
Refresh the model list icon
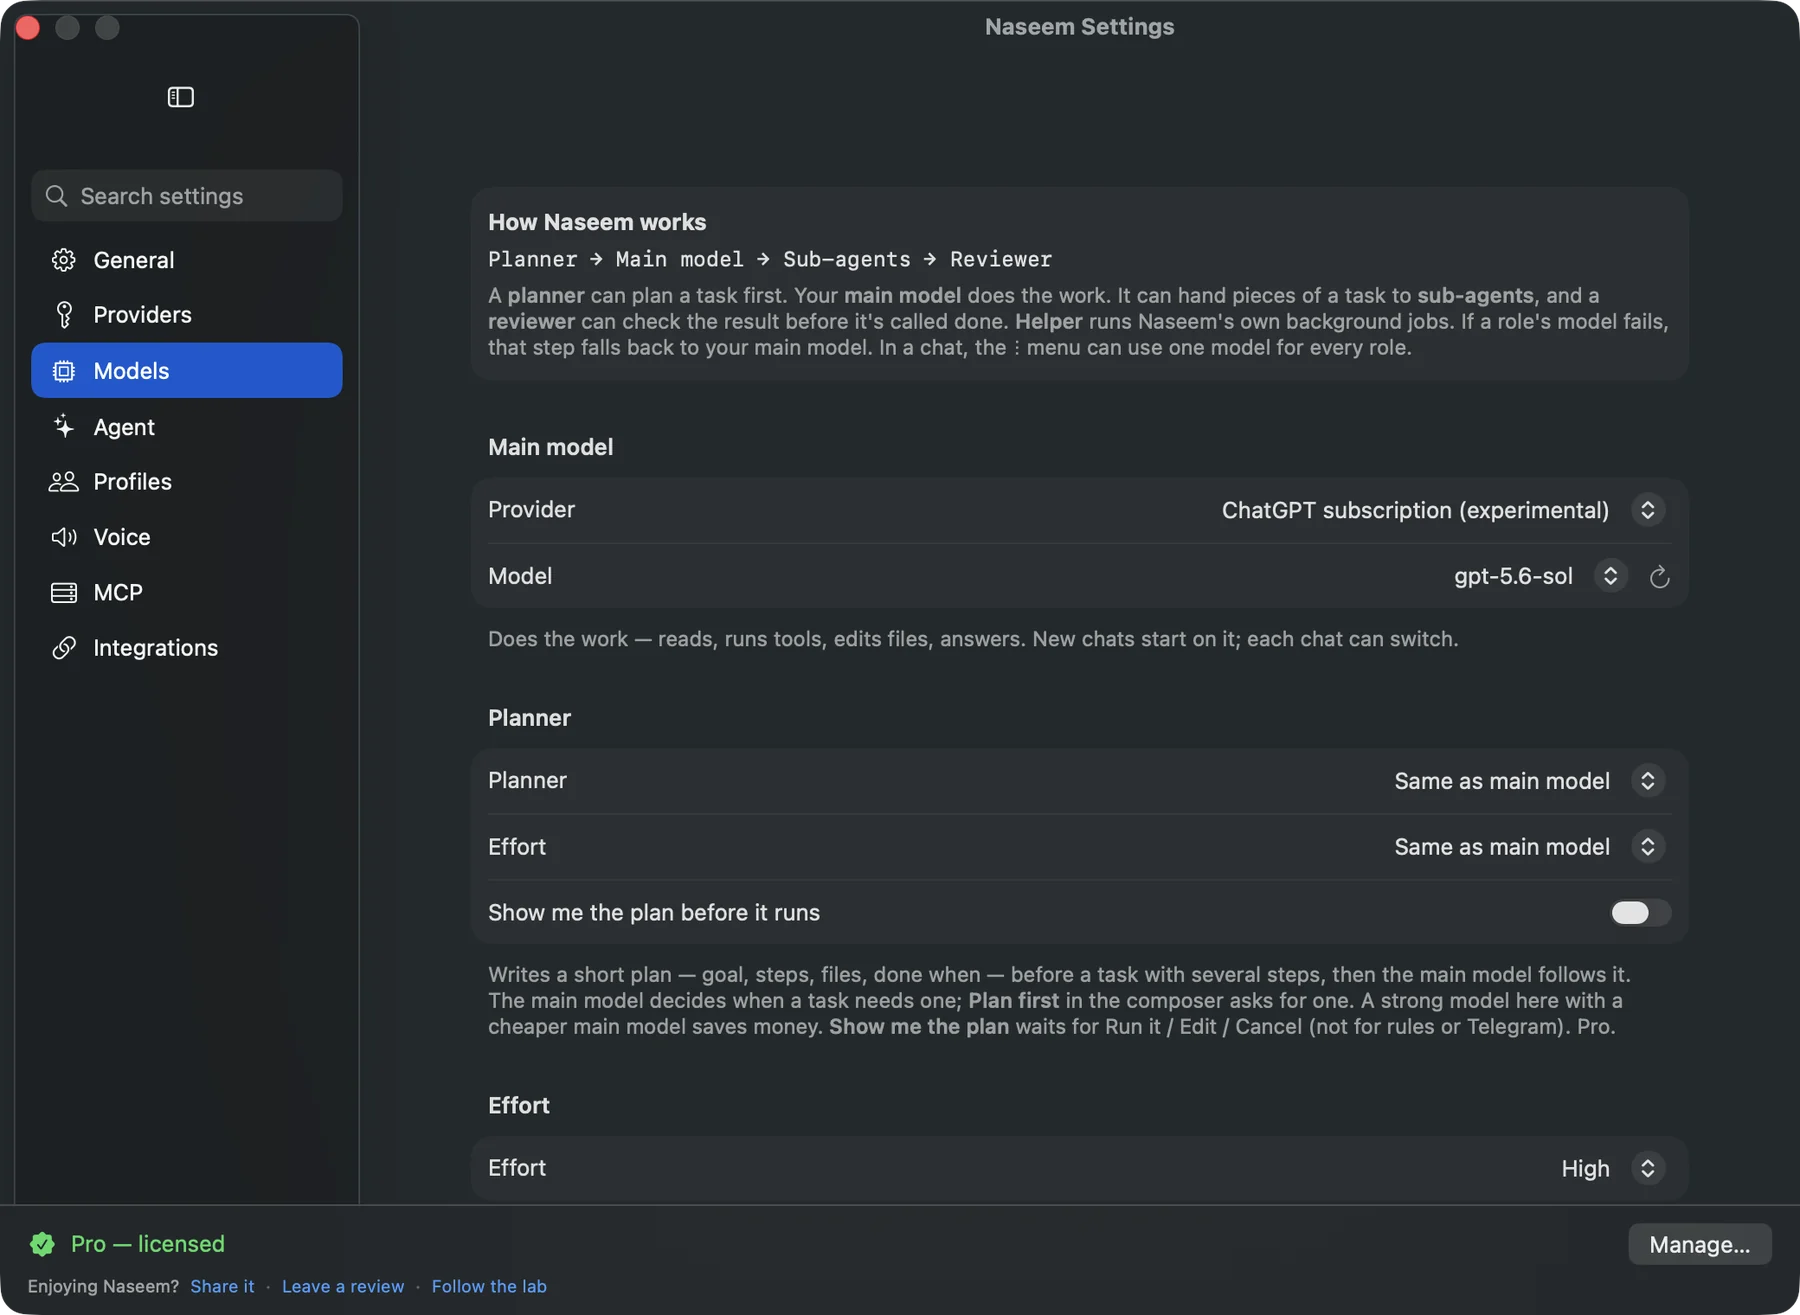pos(1659,577)
